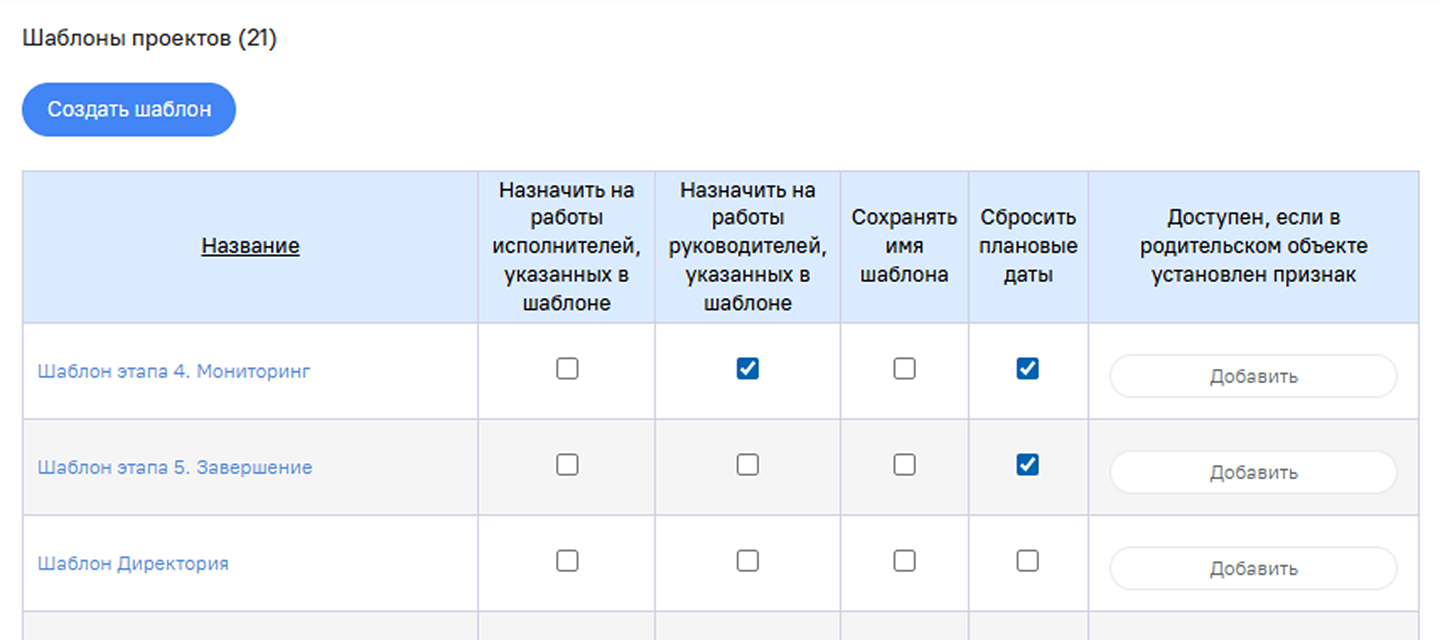Enable "Сохранять имя шаблона" for Шаблон Директория

pyautogui.click(x=904, y=561)
